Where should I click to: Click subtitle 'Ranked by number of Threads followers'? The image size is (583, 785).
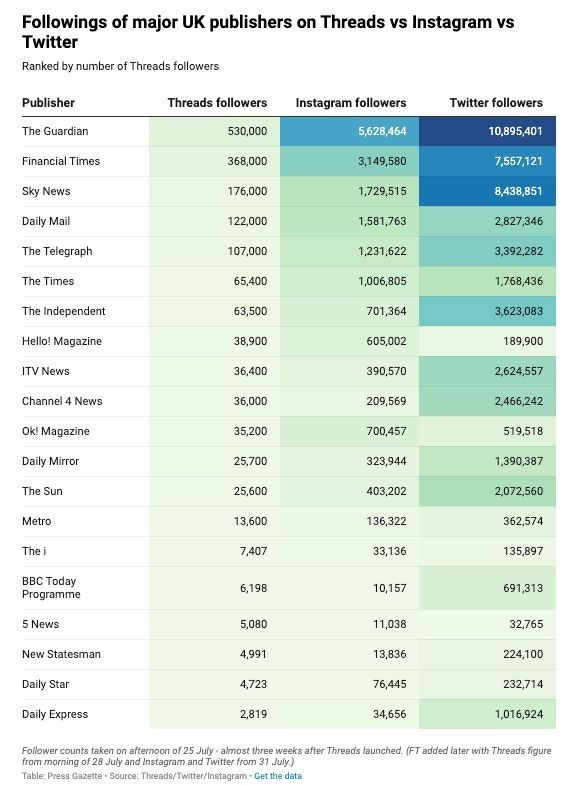point(121,66)
